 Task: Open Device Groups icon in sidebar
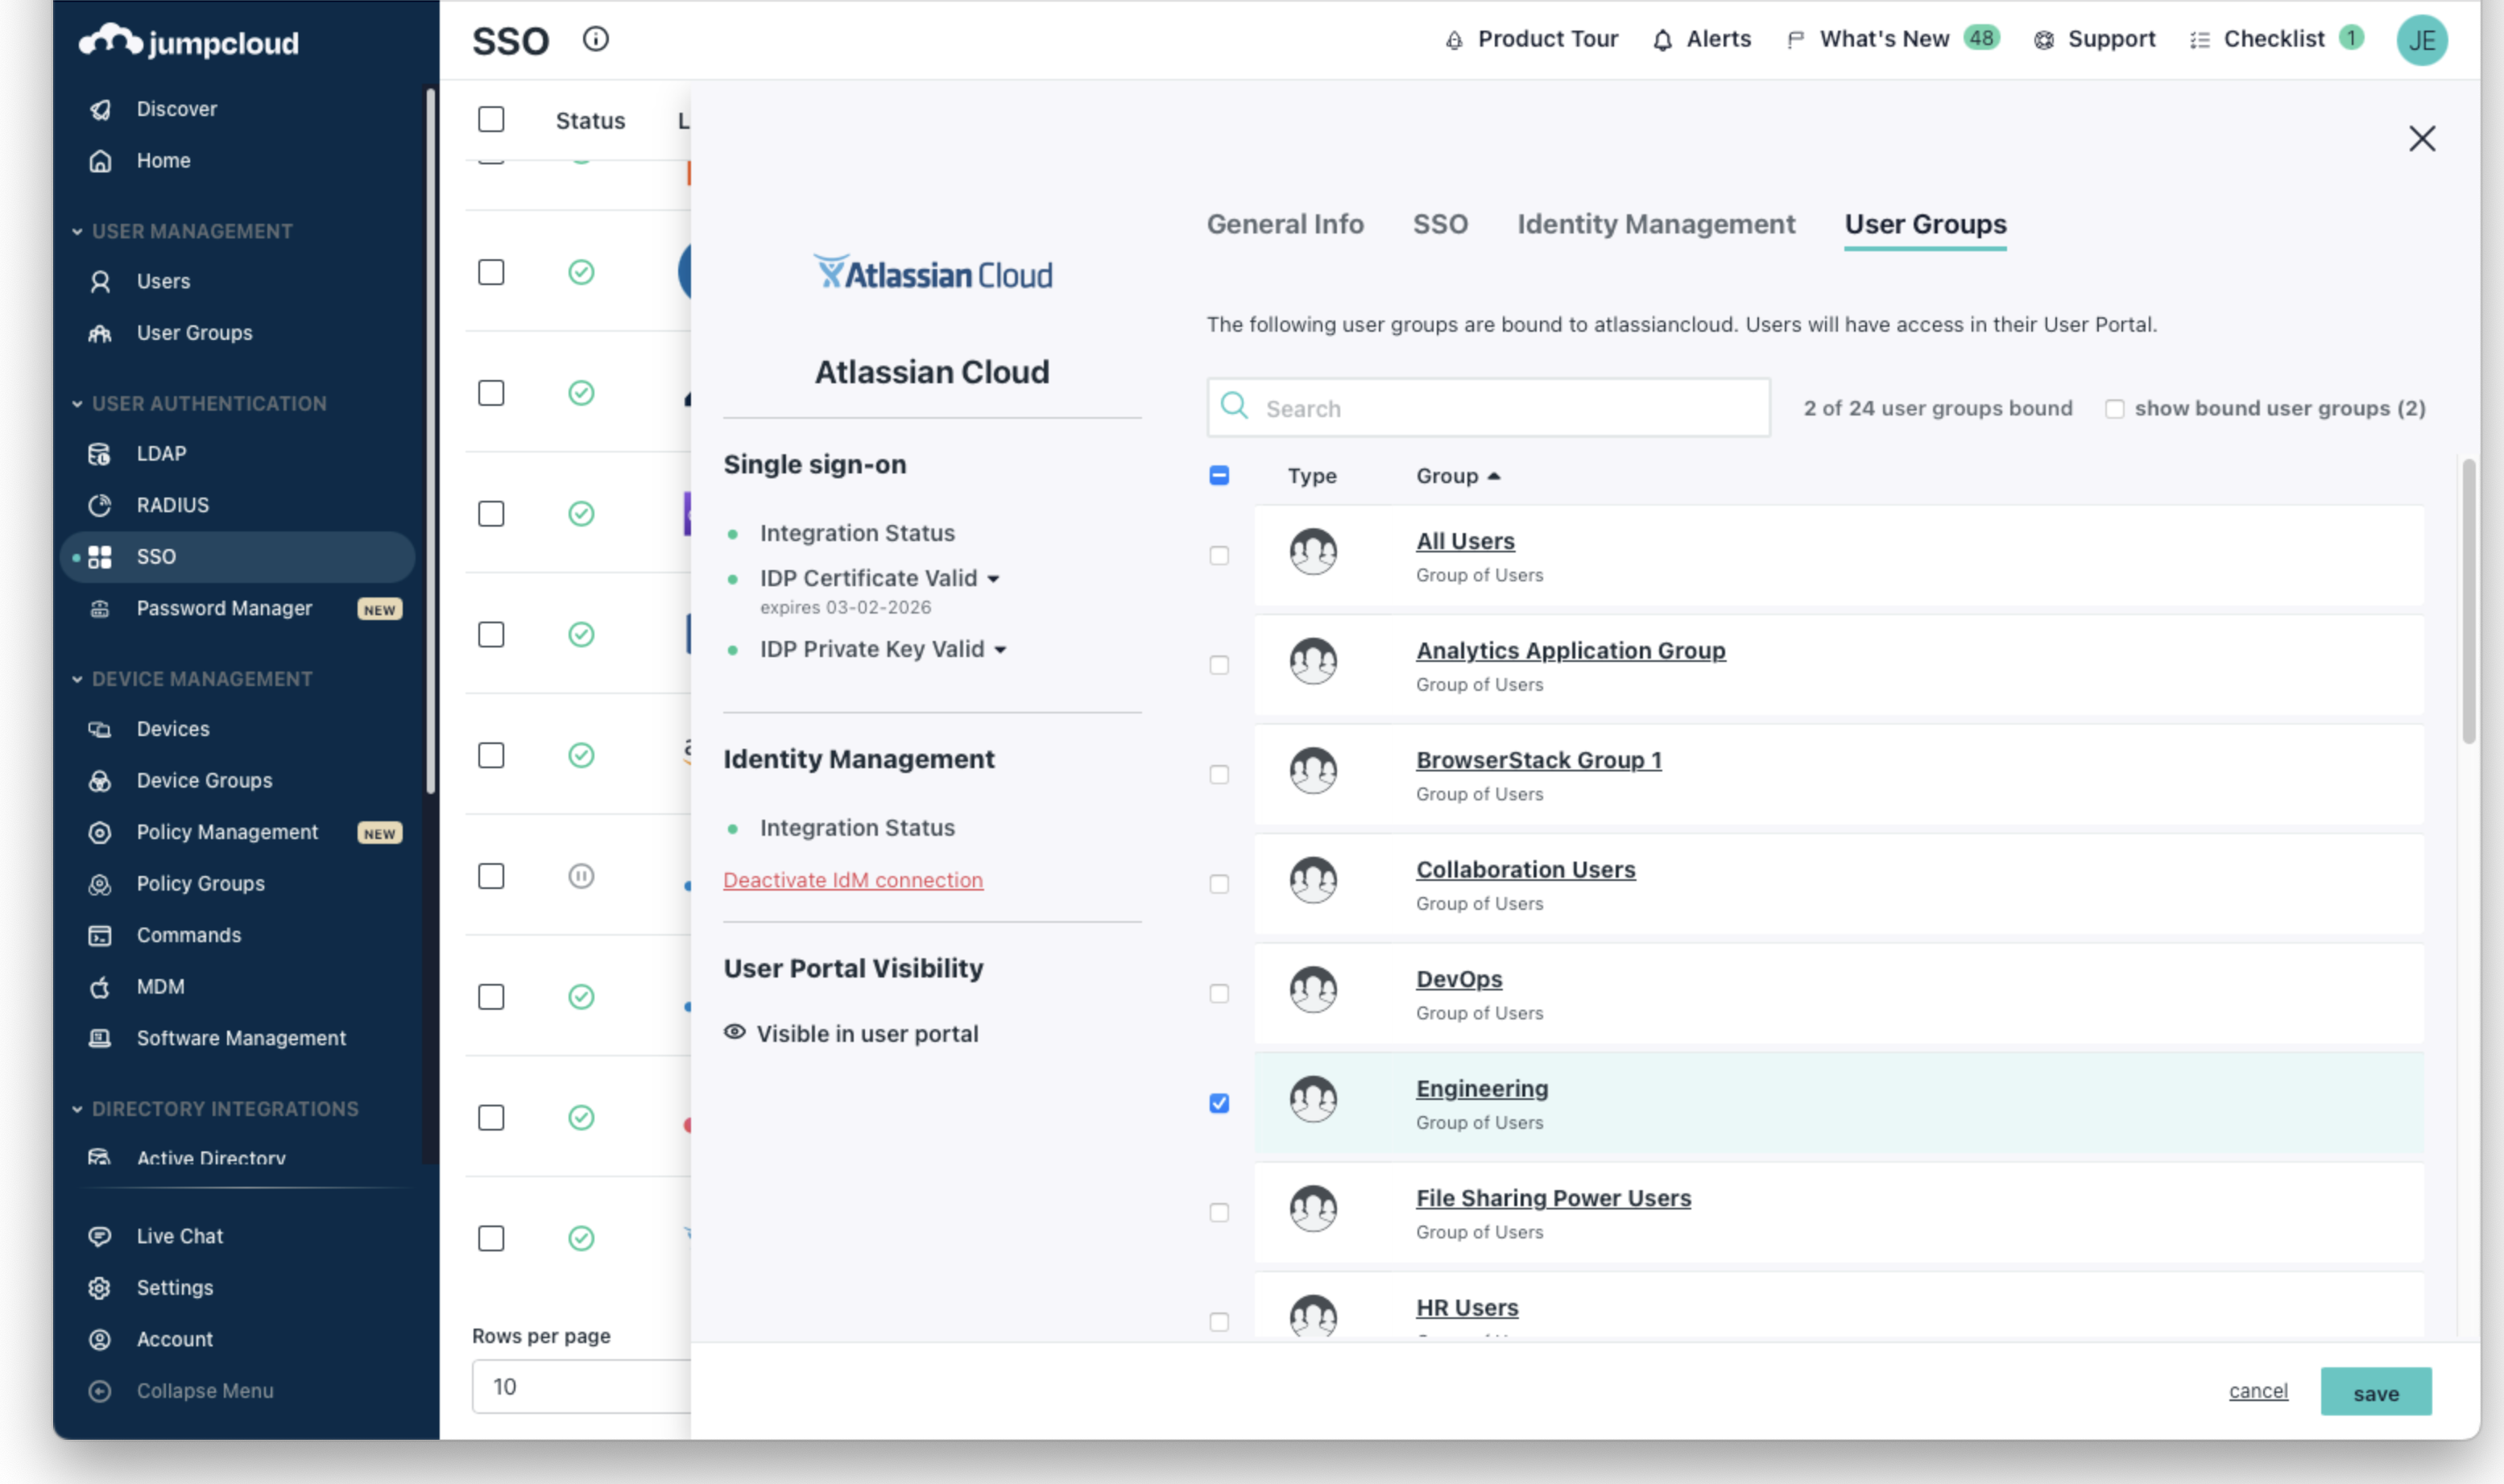99,781
